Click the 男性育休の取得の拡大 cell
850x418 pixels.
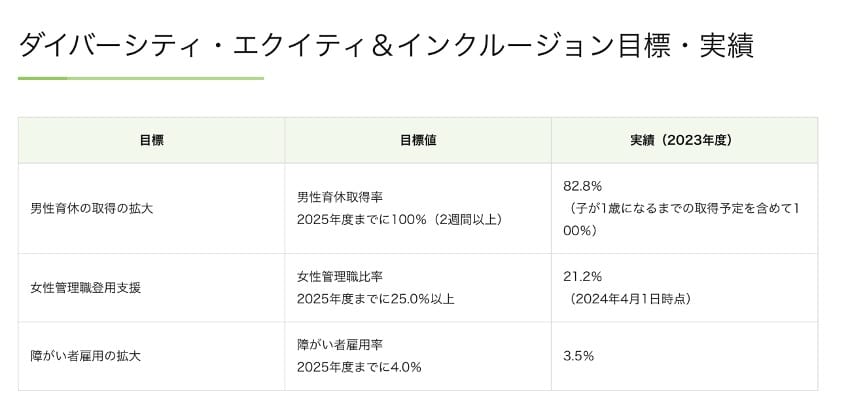(92, 209)
